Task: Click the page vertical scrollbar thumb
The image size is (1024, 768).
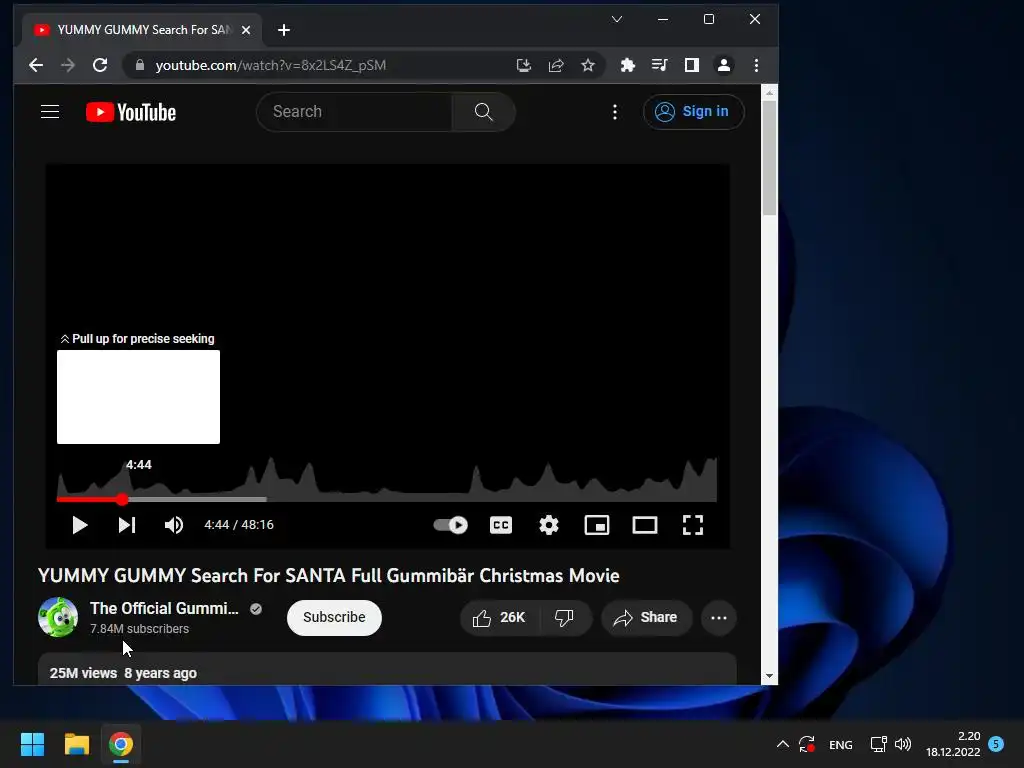Action: [769, 159]
